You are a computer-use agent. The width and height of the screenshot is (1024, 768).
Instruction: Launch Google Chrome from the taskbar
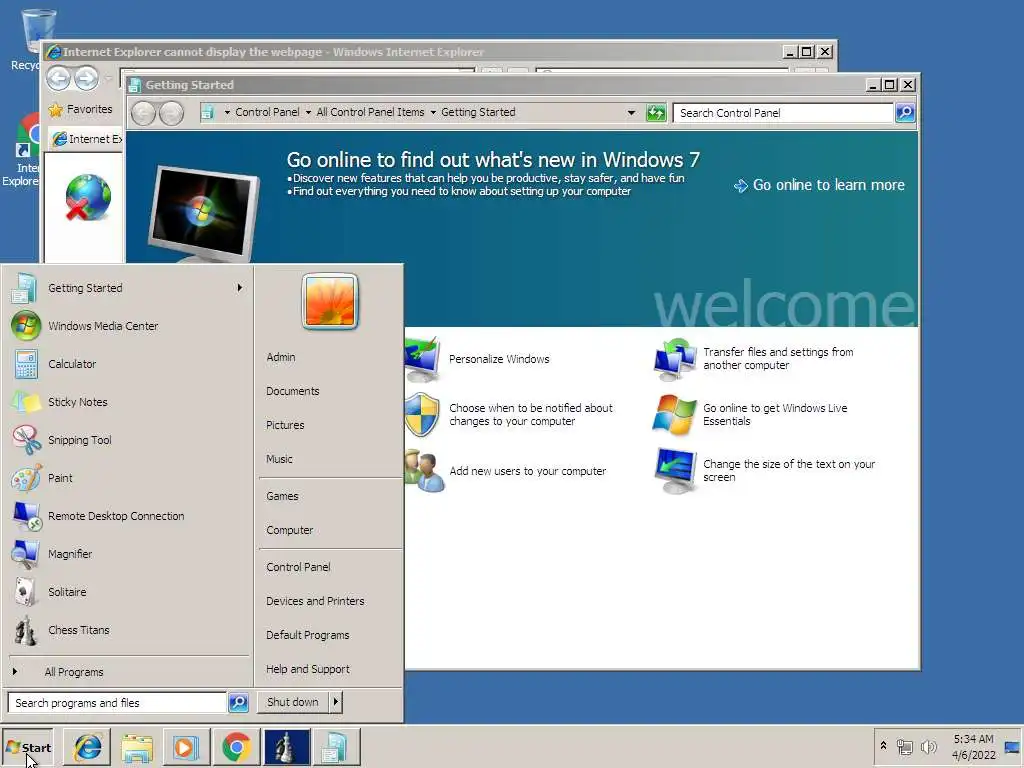[236, 748]
